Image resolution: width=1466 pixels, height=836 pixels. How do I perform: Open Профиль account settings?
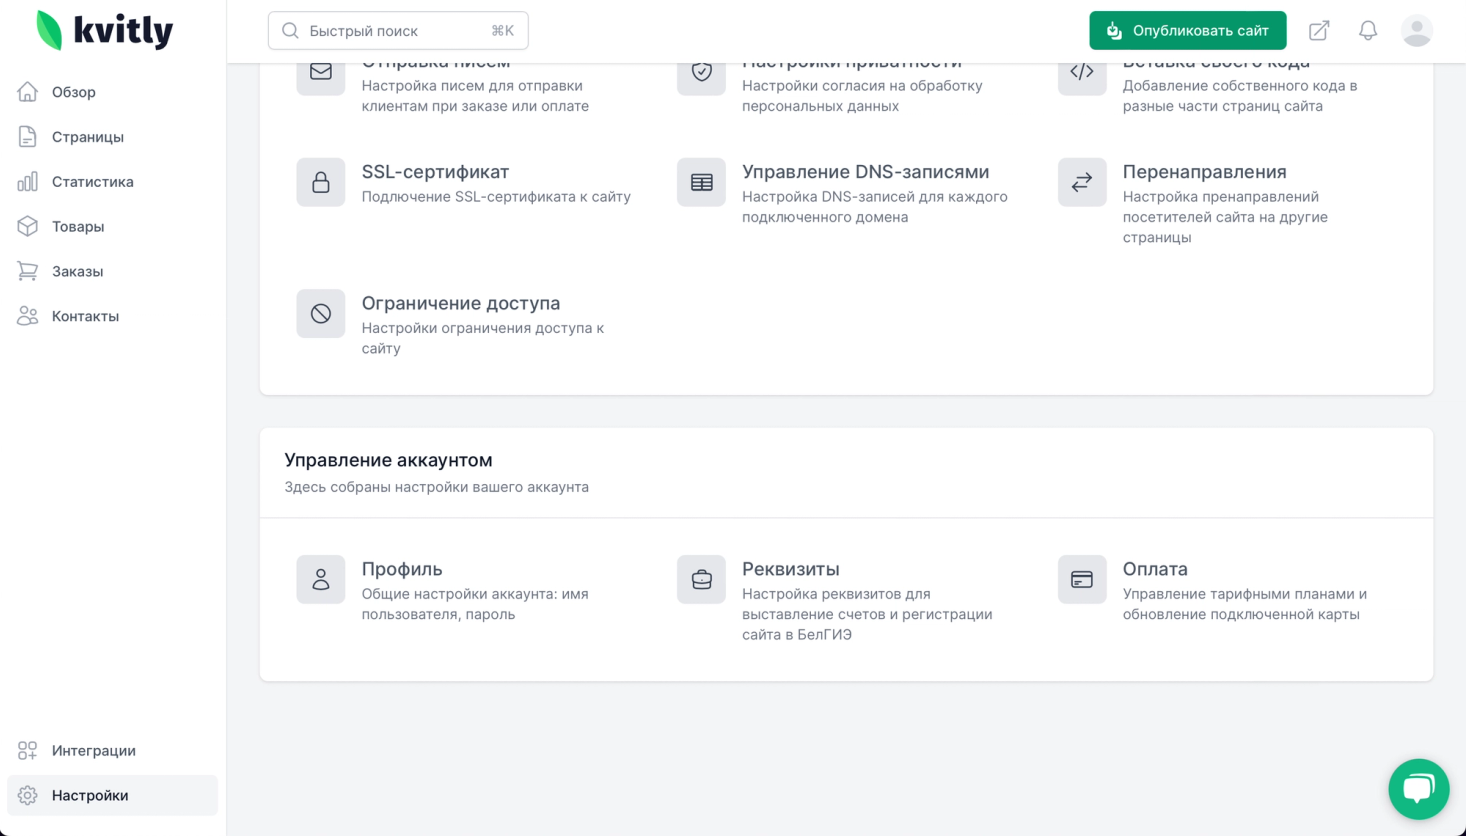tap(402, 569)
